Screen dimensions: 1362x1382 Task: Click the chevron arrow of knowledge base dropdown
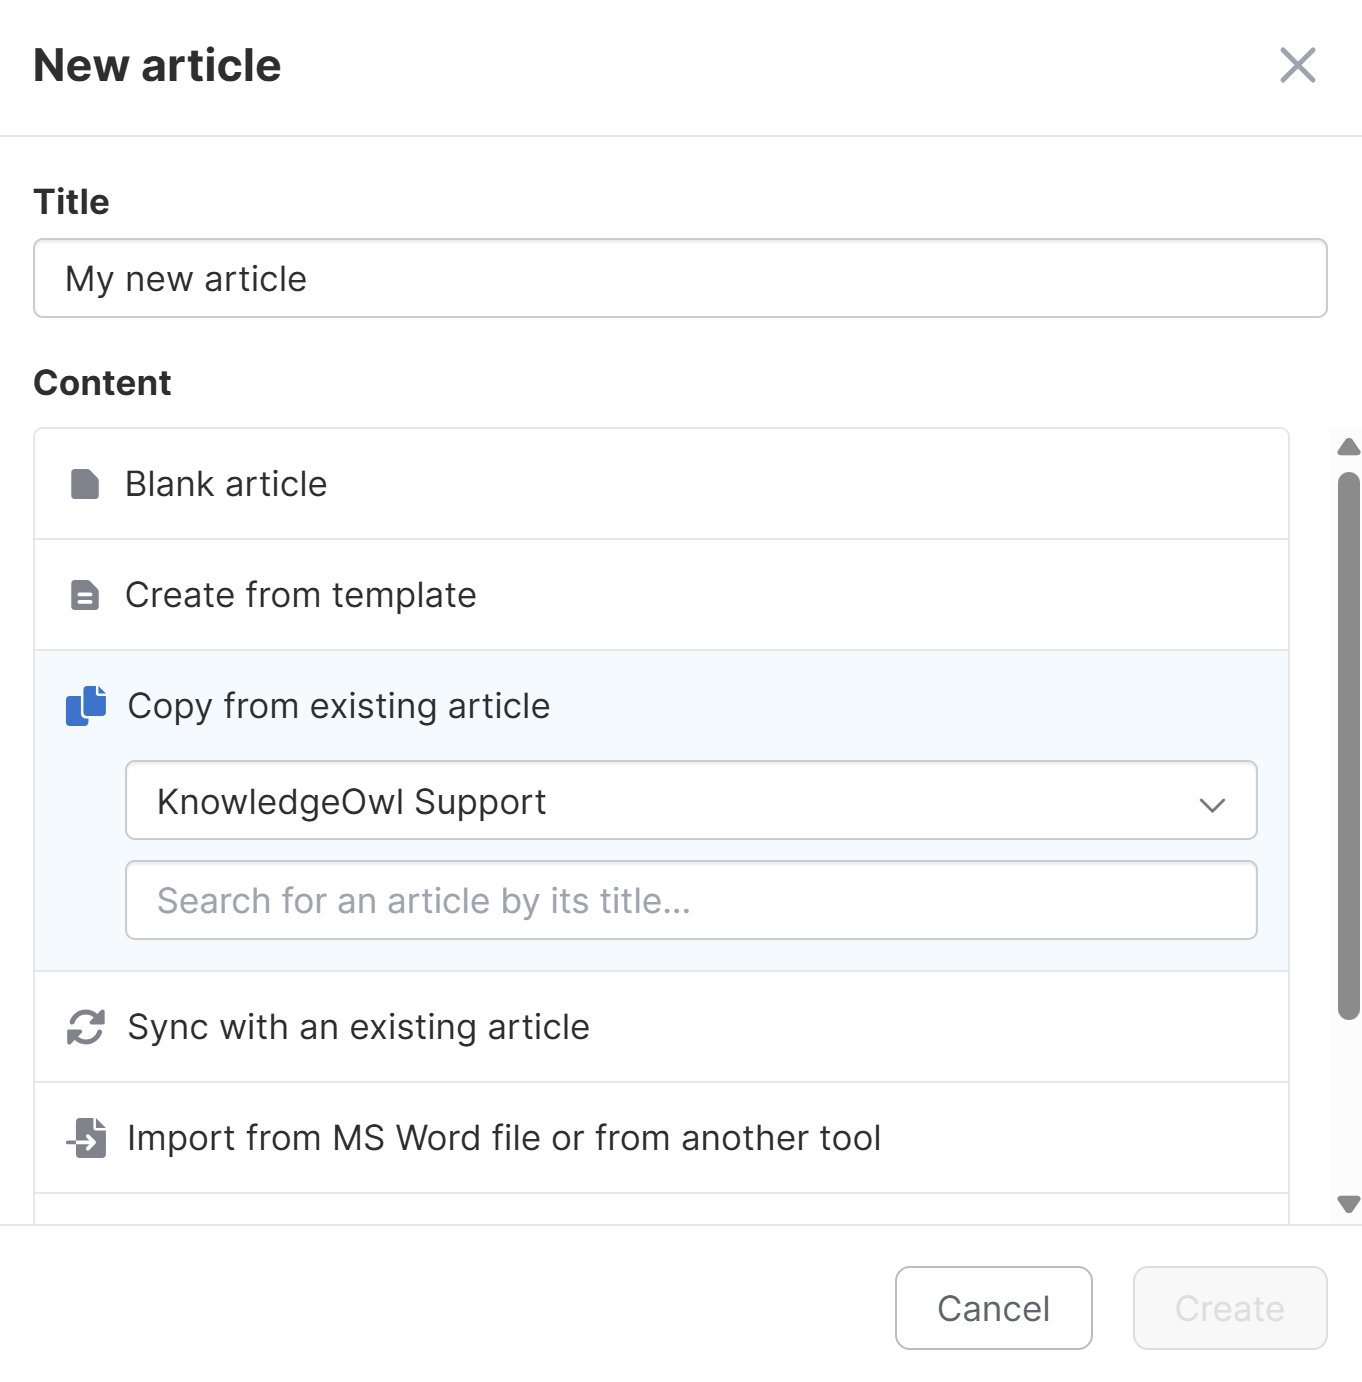click(1212, 804)
